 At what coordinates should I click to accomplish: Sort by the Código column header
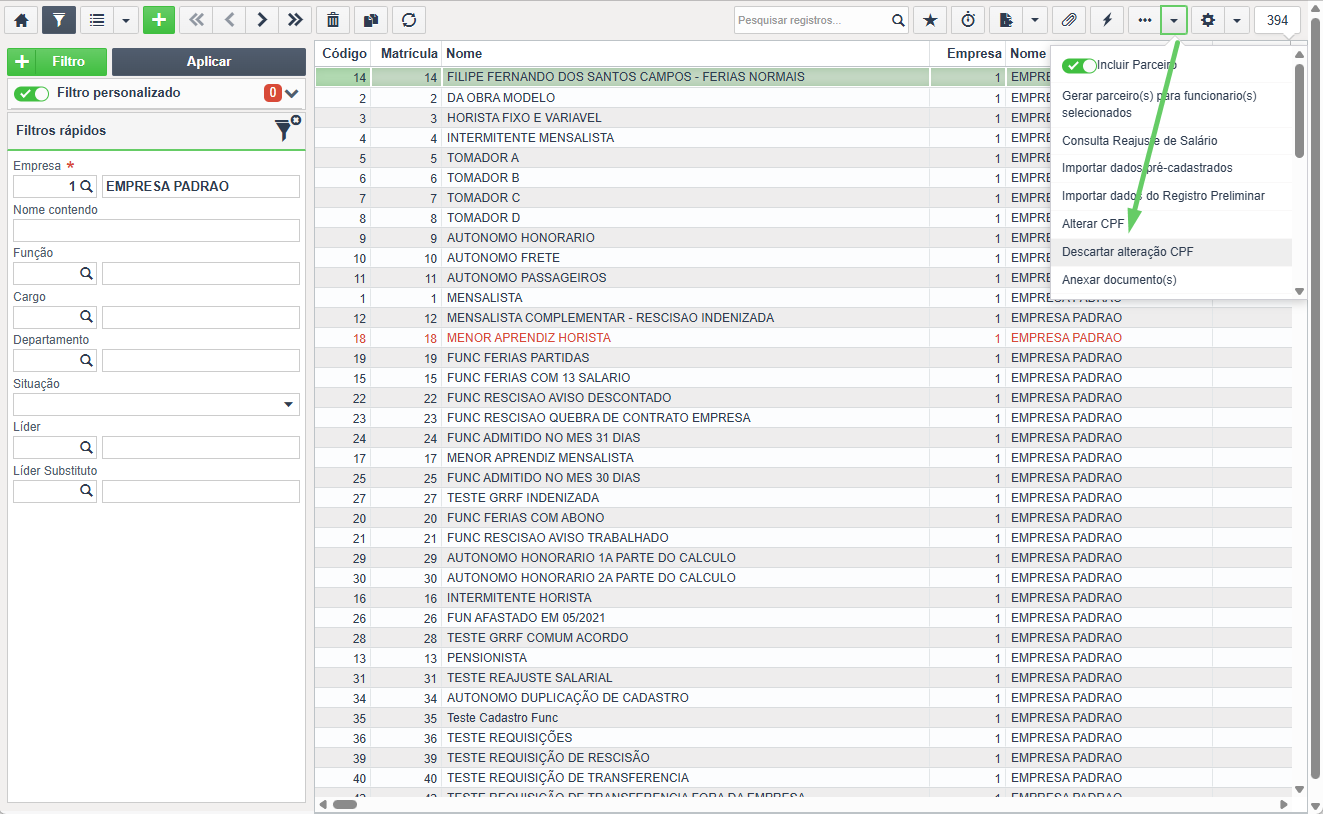point(344,53)
